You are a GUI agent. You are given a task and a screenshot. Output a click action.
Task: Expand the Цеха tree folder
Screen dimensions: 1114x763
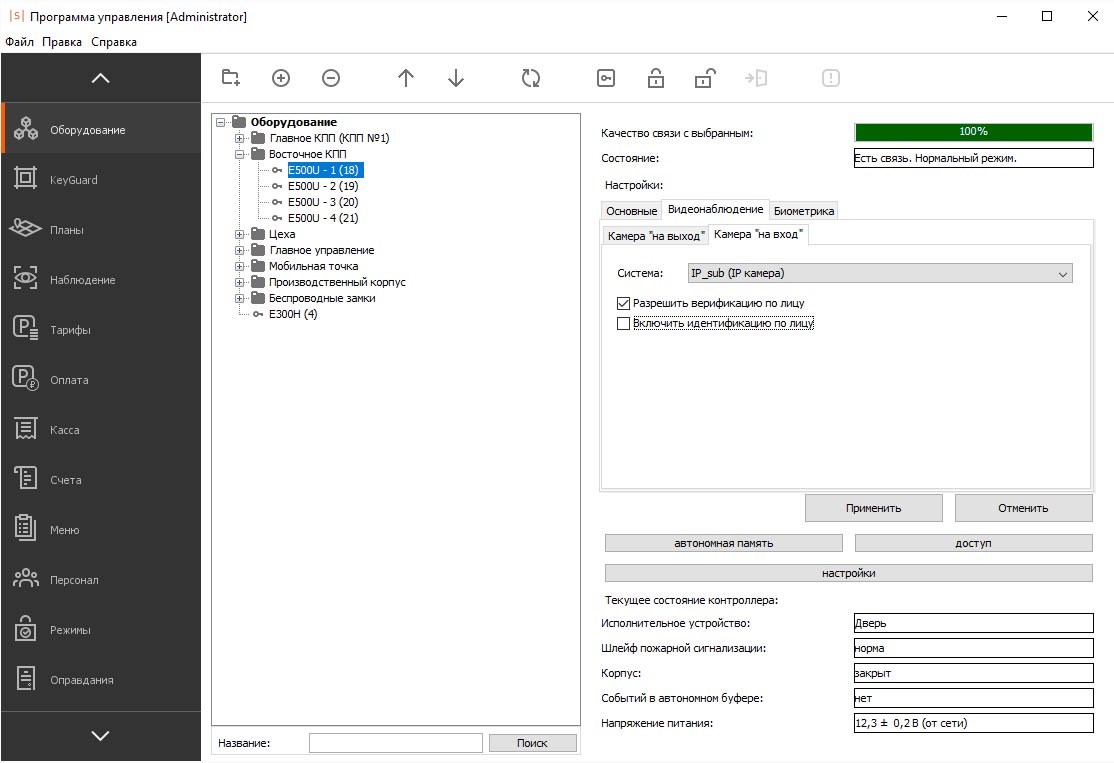coord(240,234)
